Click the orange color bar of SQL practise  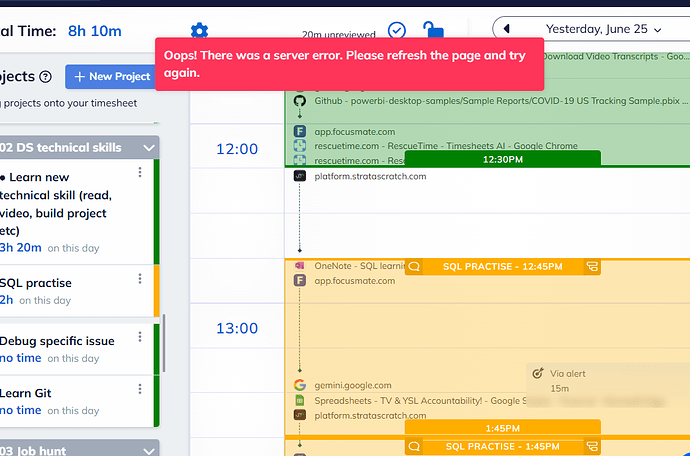(156, 291)
